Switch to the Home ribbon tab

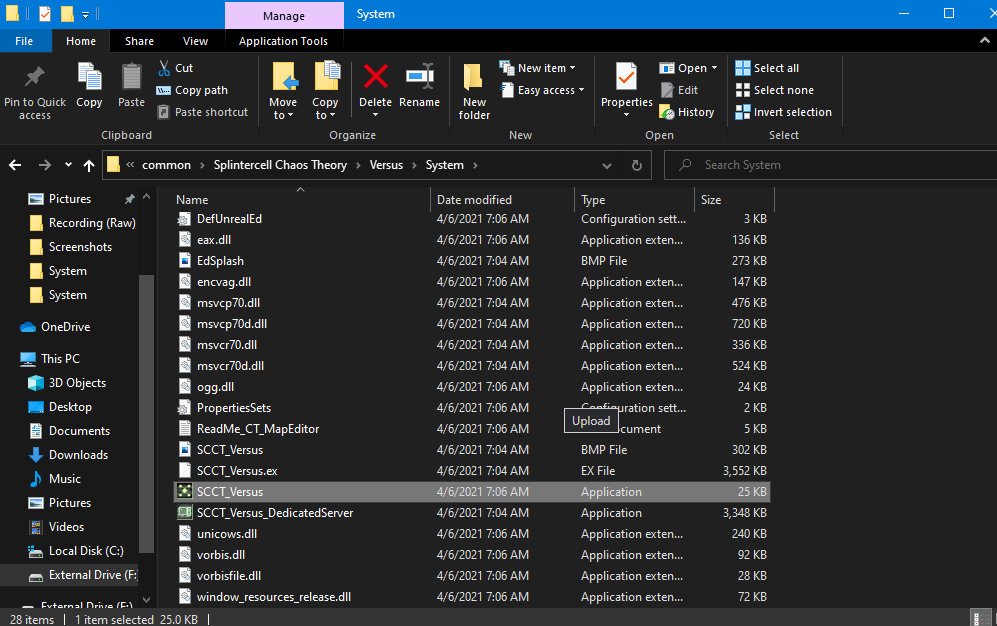(x=81, y=41)
